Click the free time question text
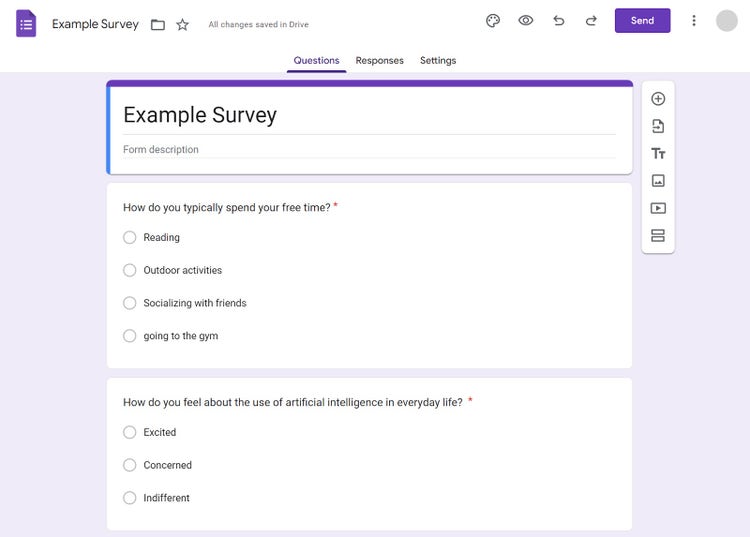750x537 pixels. point(227,208)
